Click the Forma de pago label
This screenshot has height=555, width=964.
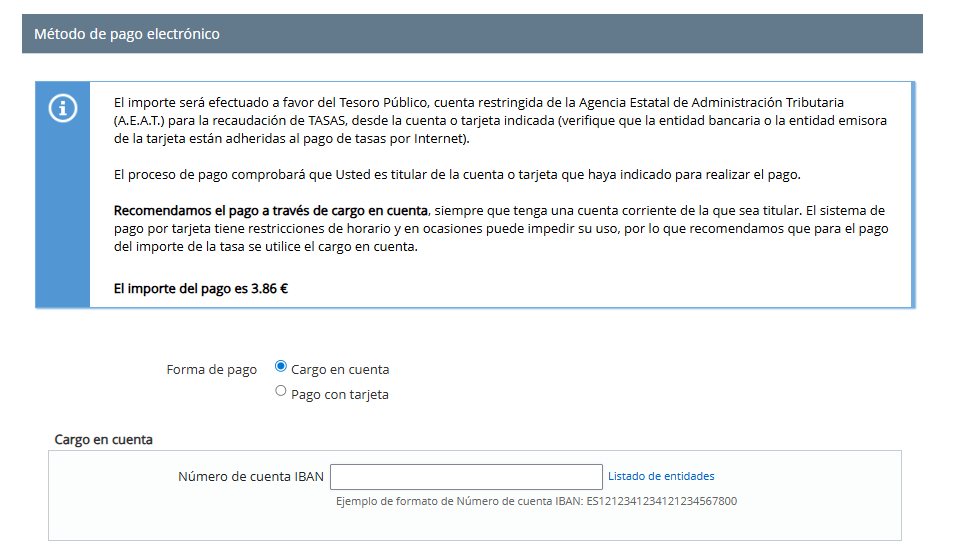[x=212, y=369]
